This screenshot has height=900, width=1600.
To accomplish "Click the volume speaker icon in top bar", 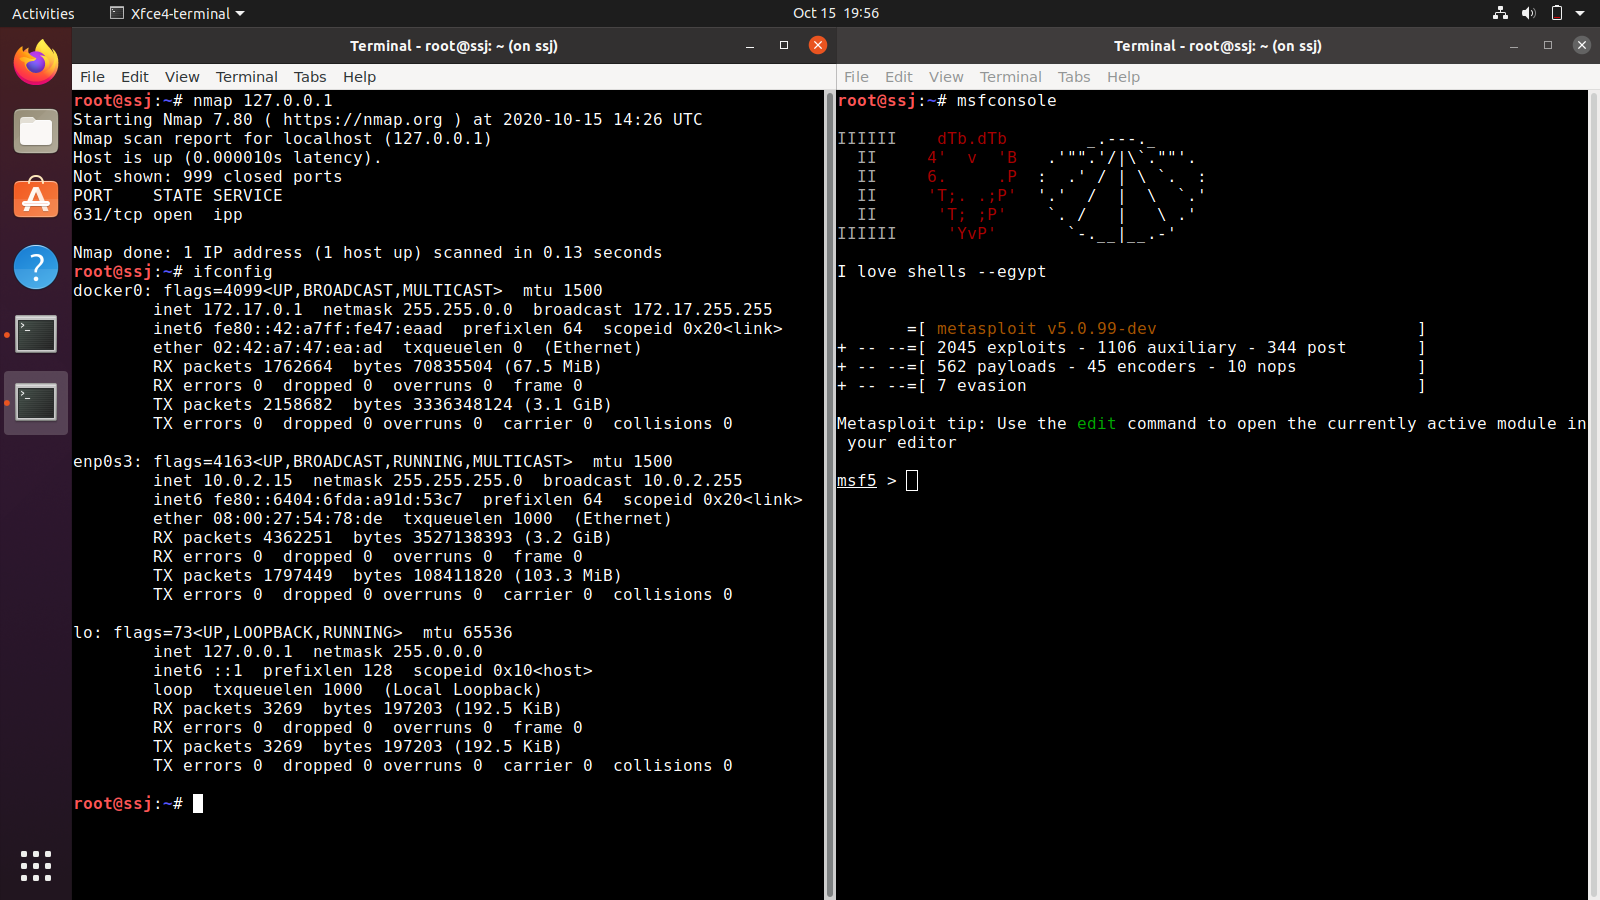I will click(x=1529, y=13).
